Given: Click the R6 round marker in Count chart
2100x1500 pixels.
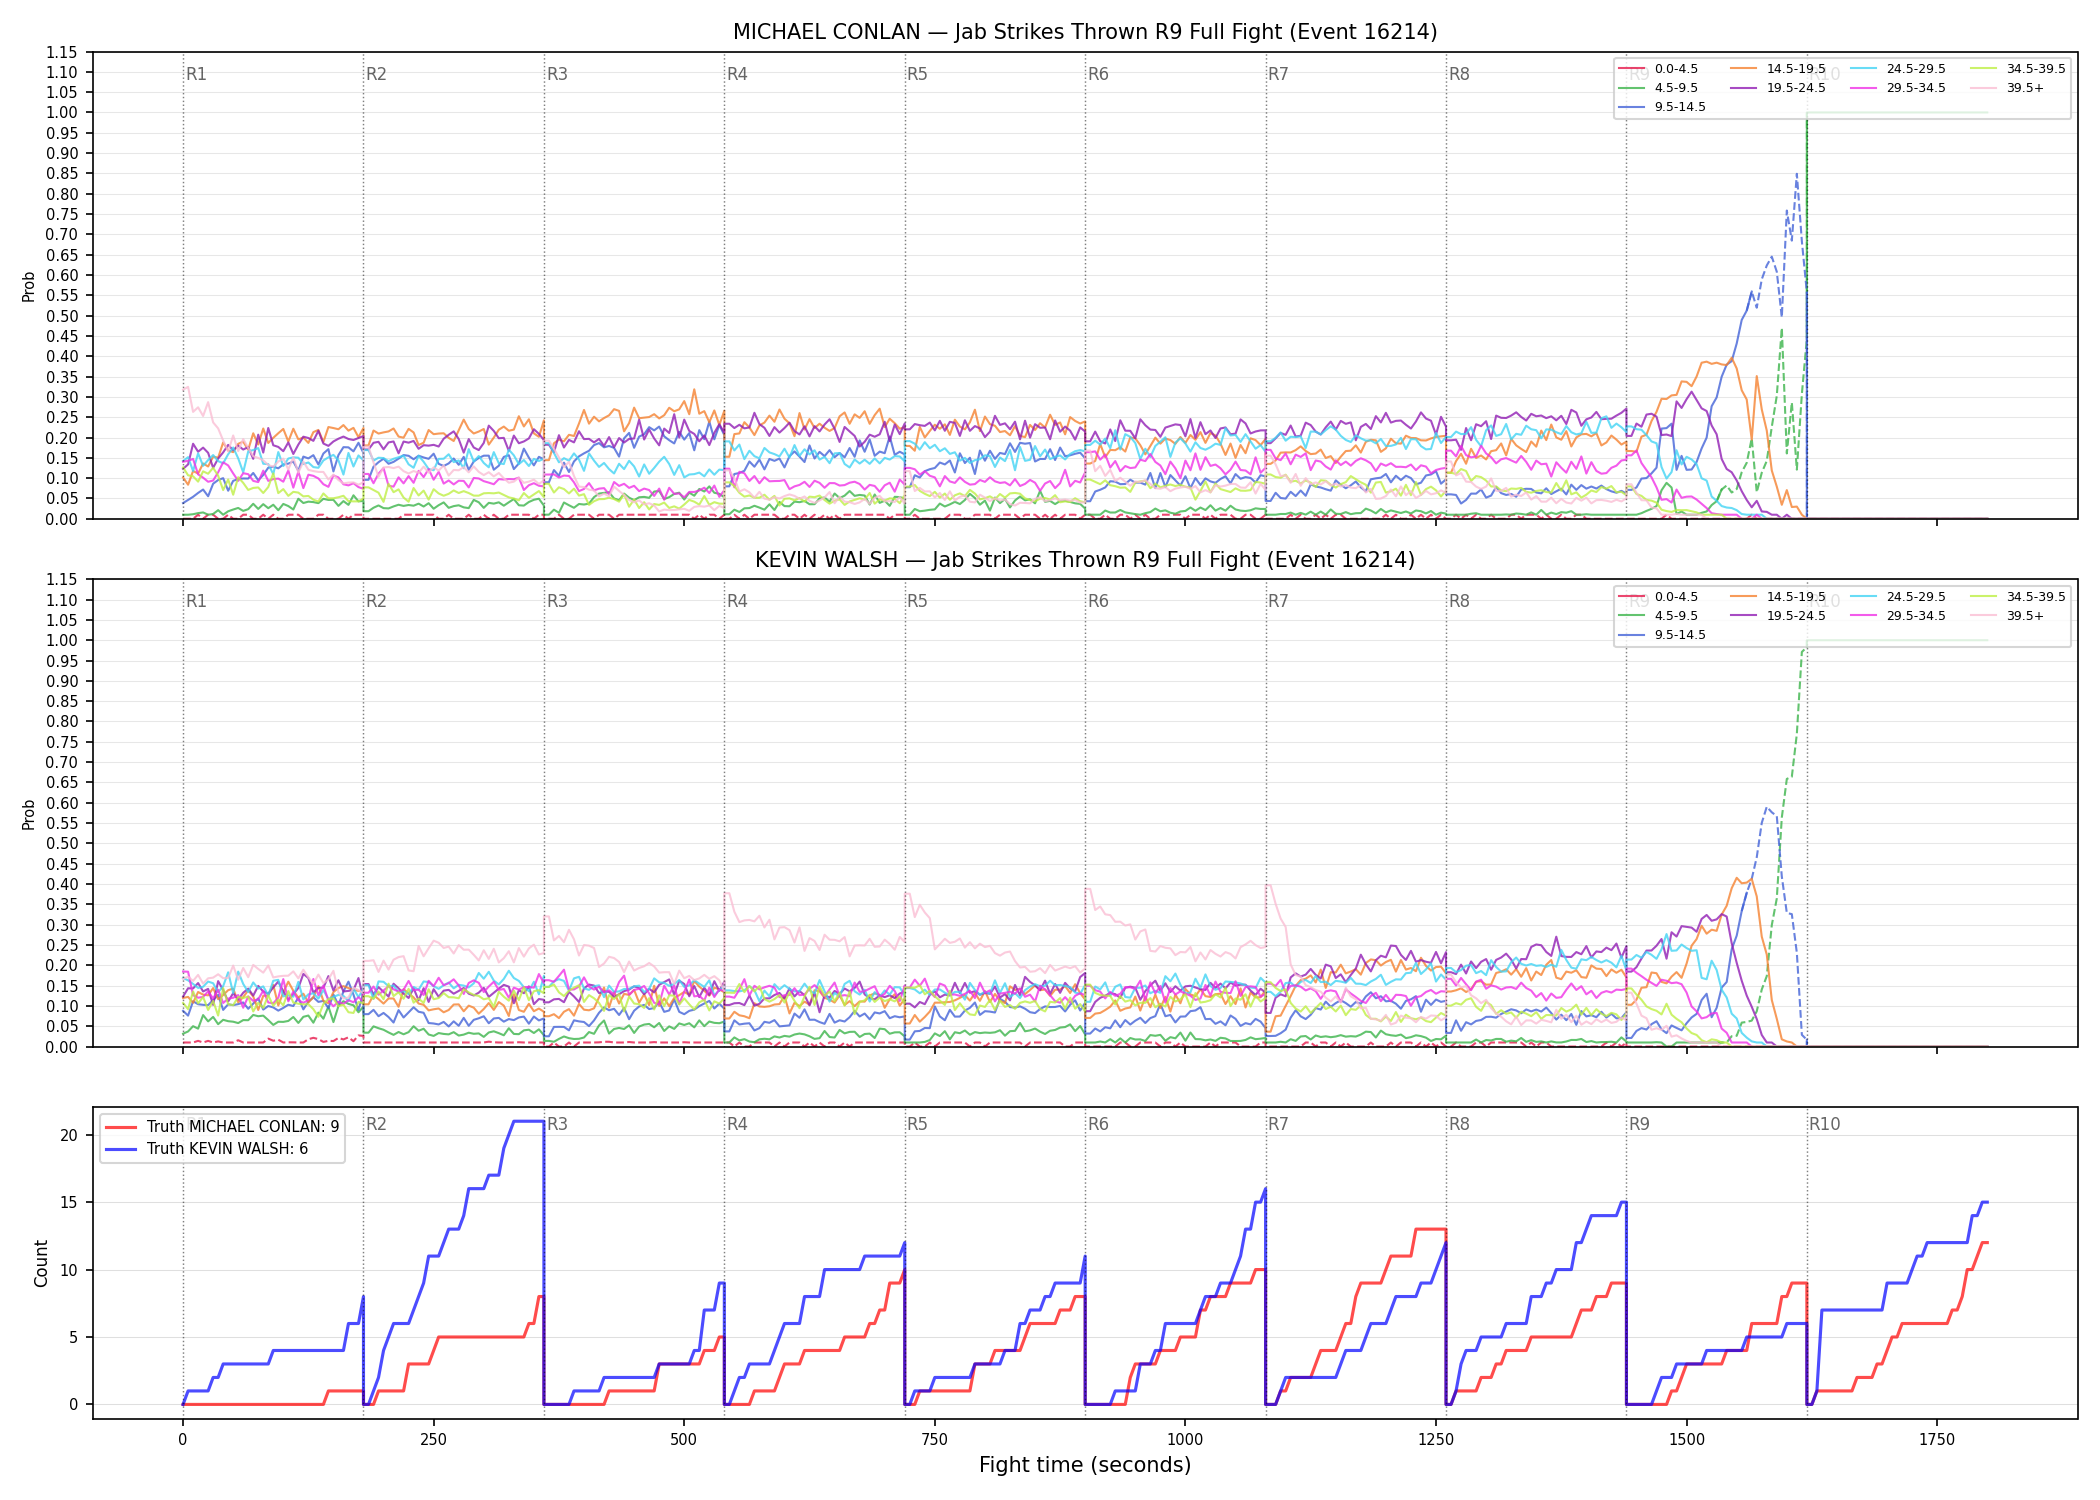Looking at the screenshot, I should coord(1098,1124).
